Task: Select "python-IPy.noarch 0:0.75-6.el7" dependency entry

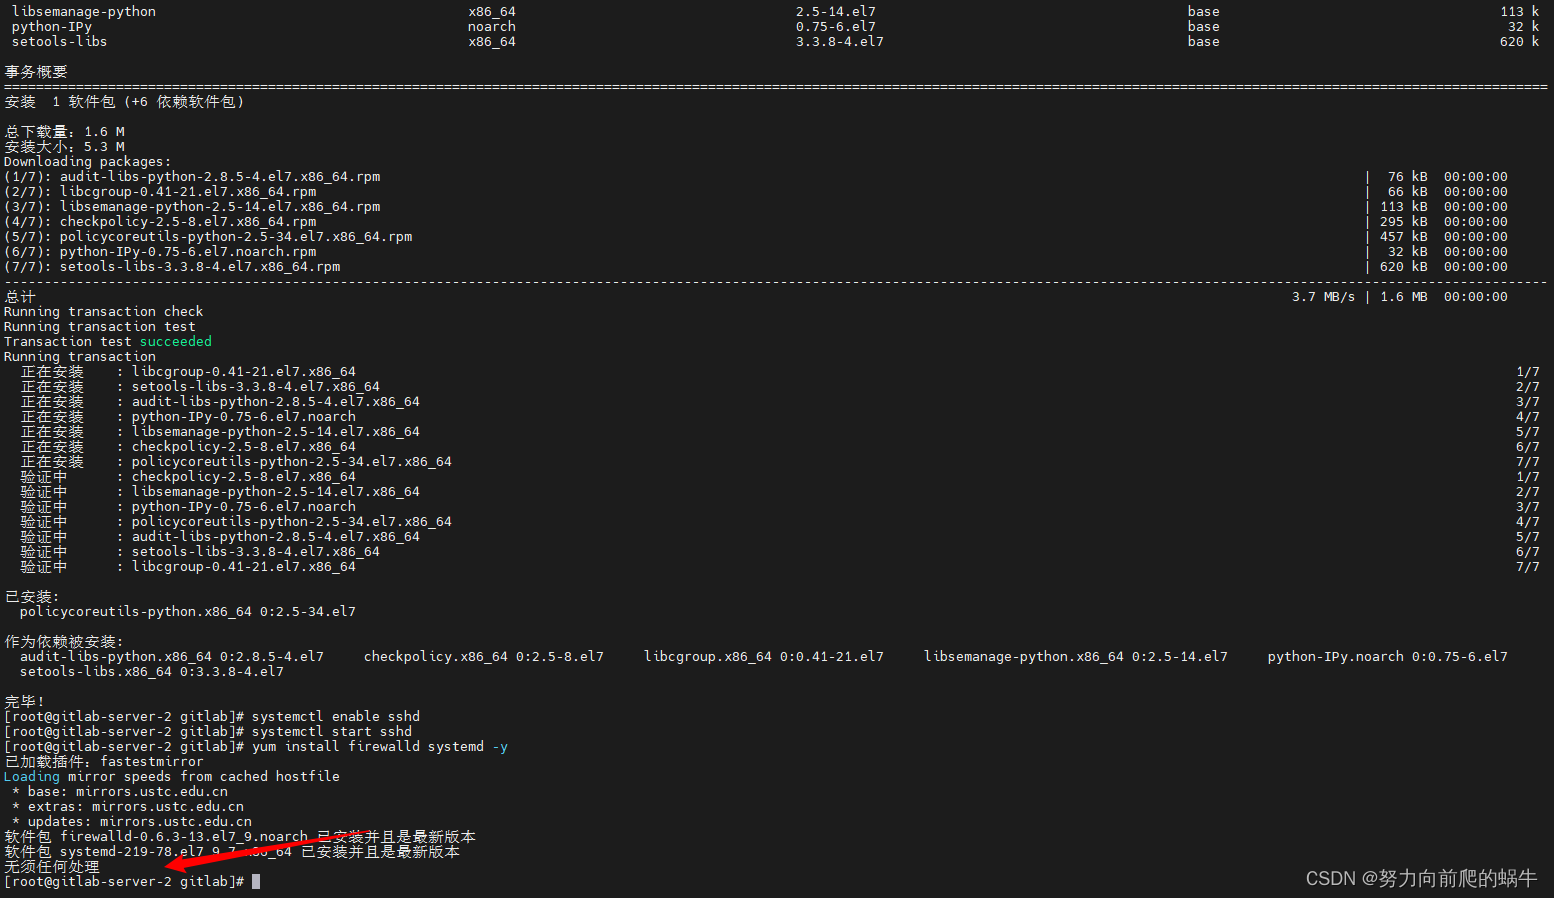Action: [1388, 657]
